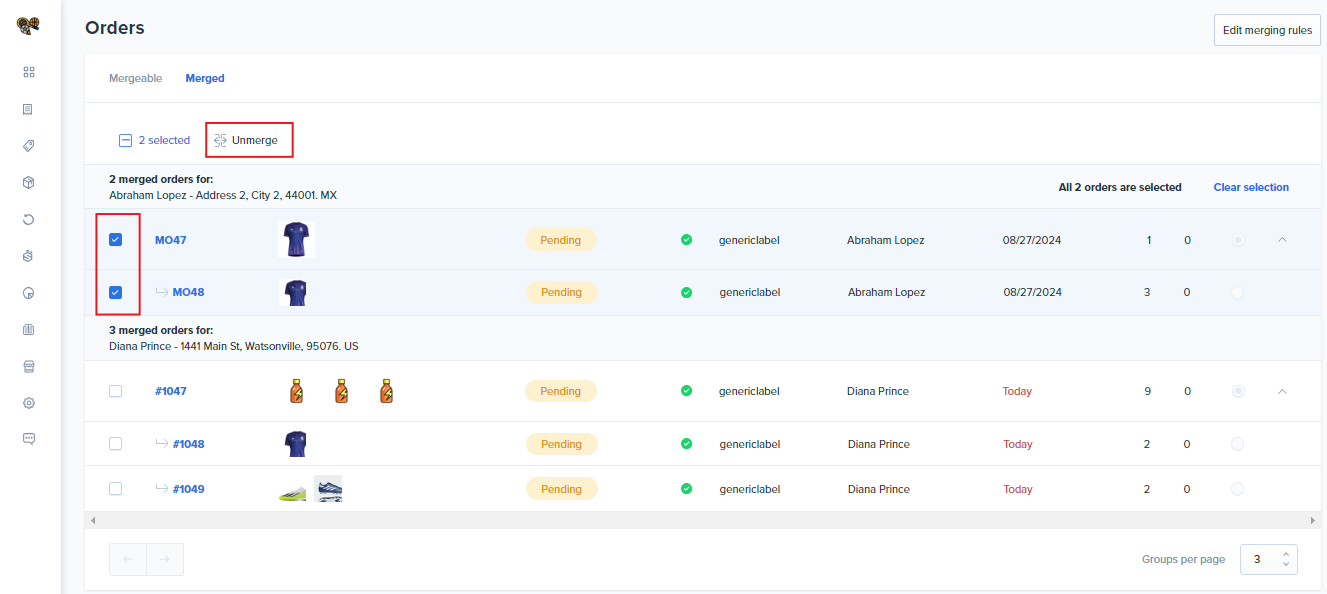Viewport: 1327px width, 594px height.
Task: Open the chat bubble icon in sidebar
Action: point(29,439)
